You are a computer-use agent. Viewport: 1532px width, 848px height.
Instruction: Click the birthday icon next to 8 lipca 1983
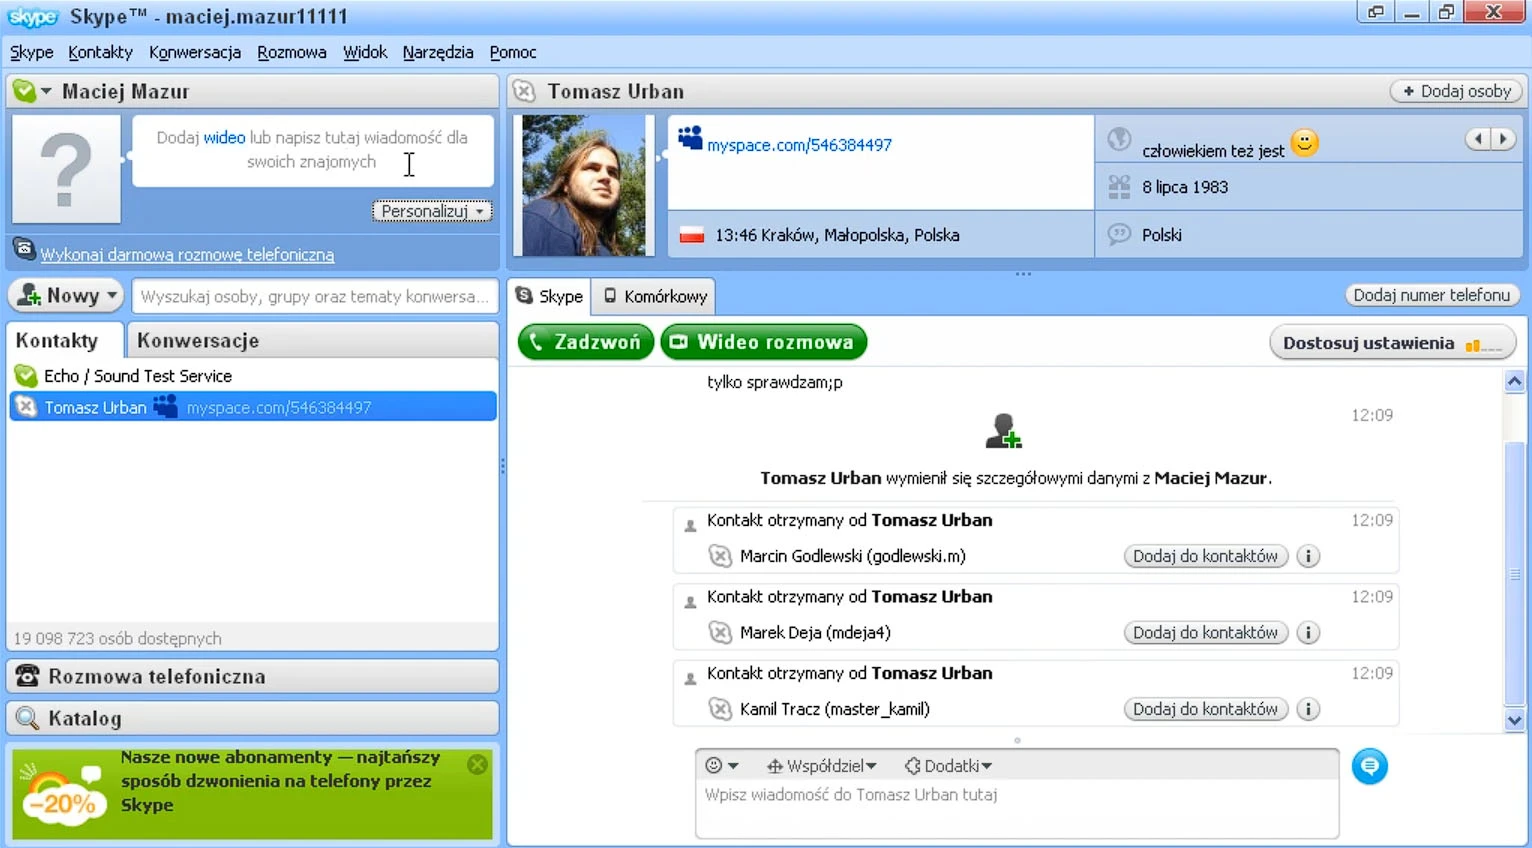pos(1119,186)
